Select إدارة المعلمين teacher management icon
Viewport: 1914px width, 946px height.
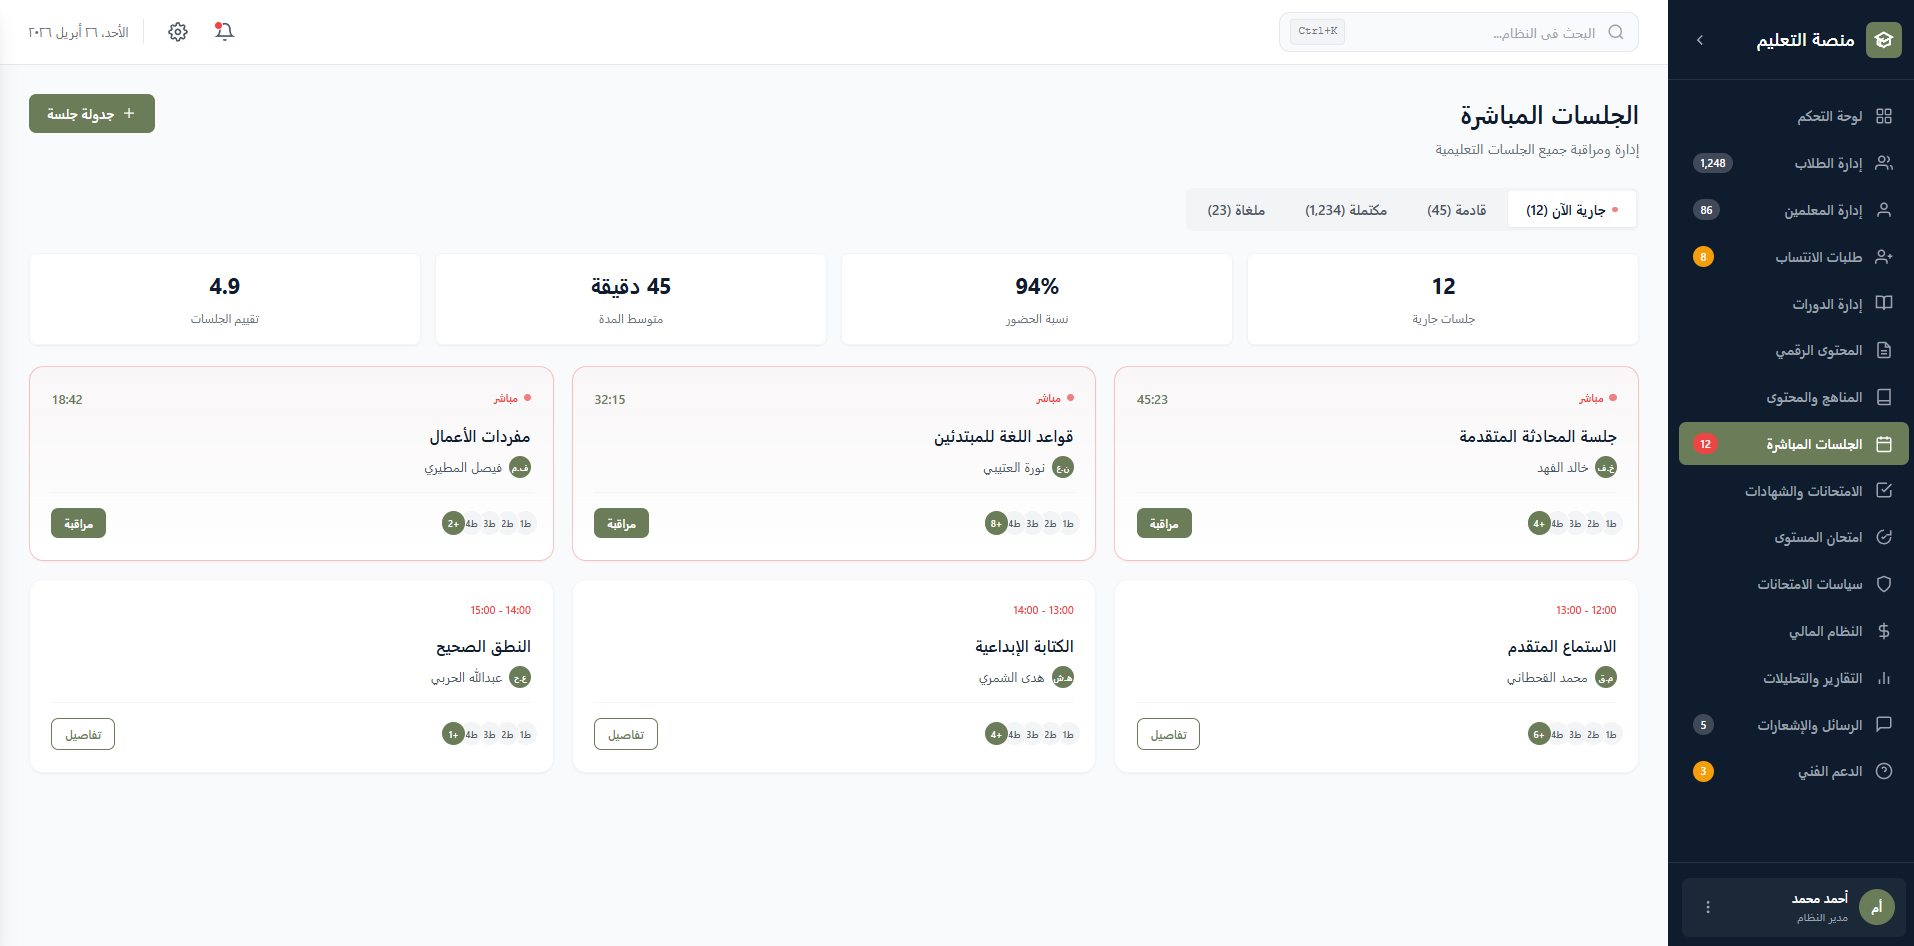coord(1884,210)
